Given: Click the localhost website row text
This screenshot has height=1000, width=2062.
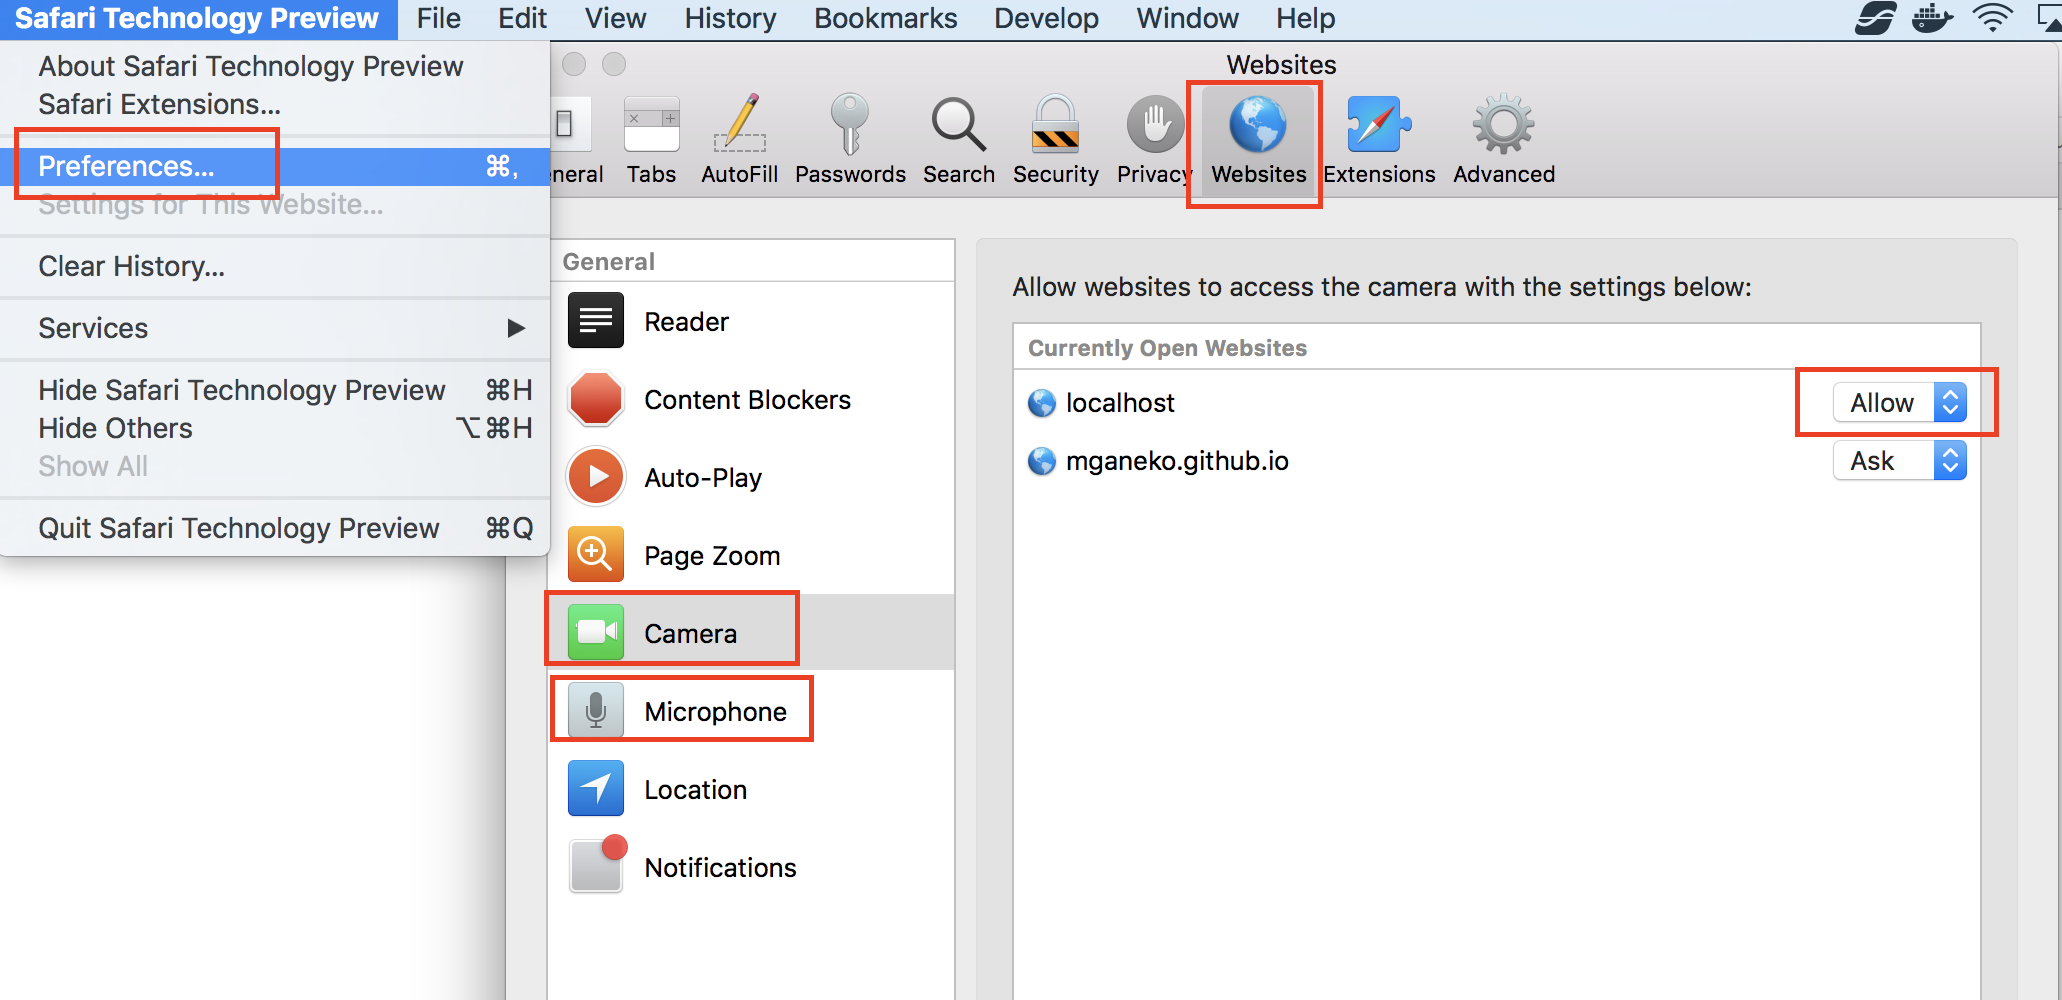Looking at the screenshot, I should 1120,403.
